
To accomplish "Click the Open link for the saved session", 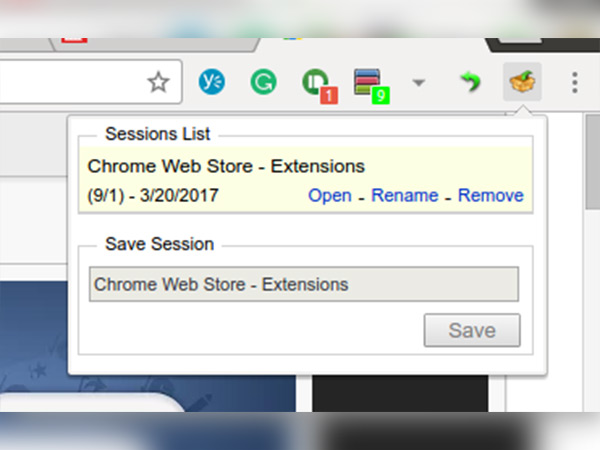I will [x=329, y=196].
